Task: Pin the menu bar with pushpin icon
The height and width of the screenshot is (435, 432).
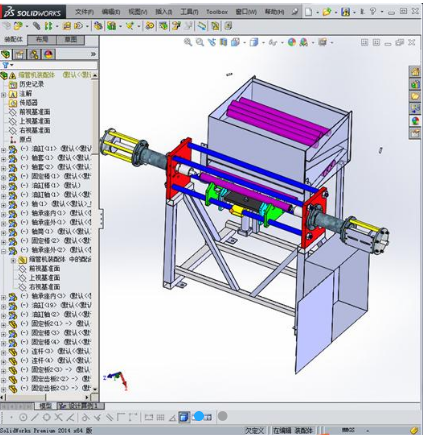Action: tap(295, 12)
